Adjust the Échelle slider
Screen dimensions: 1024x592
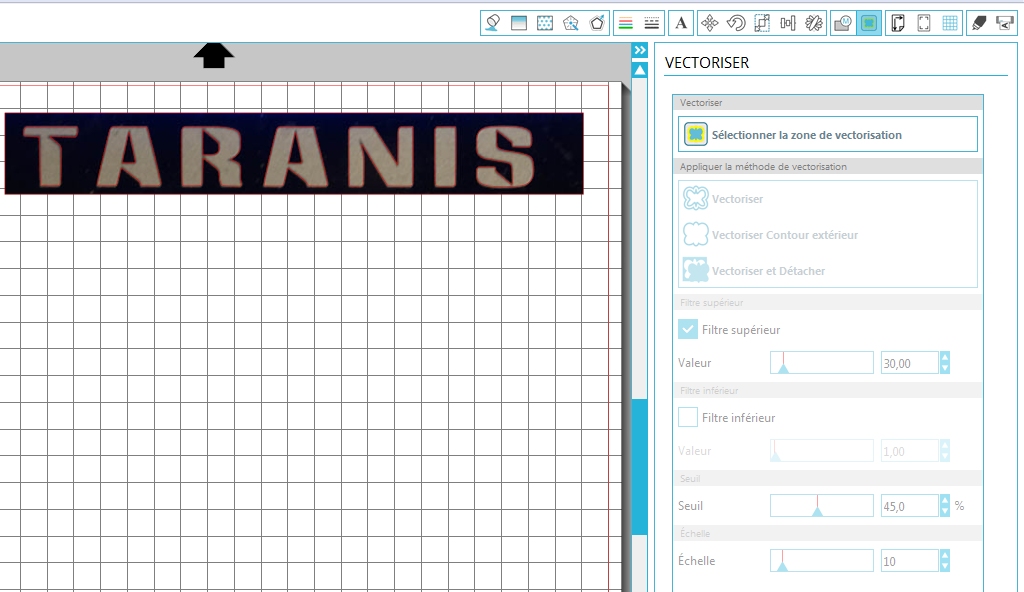(822, 561)
